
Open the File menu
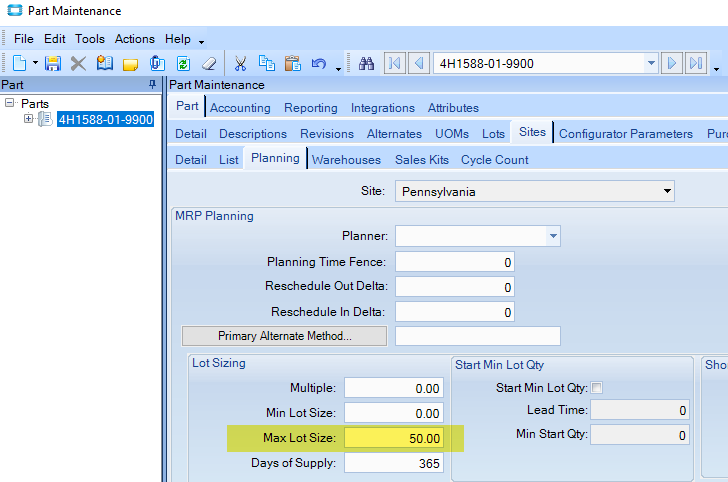[x=24, y=39]
